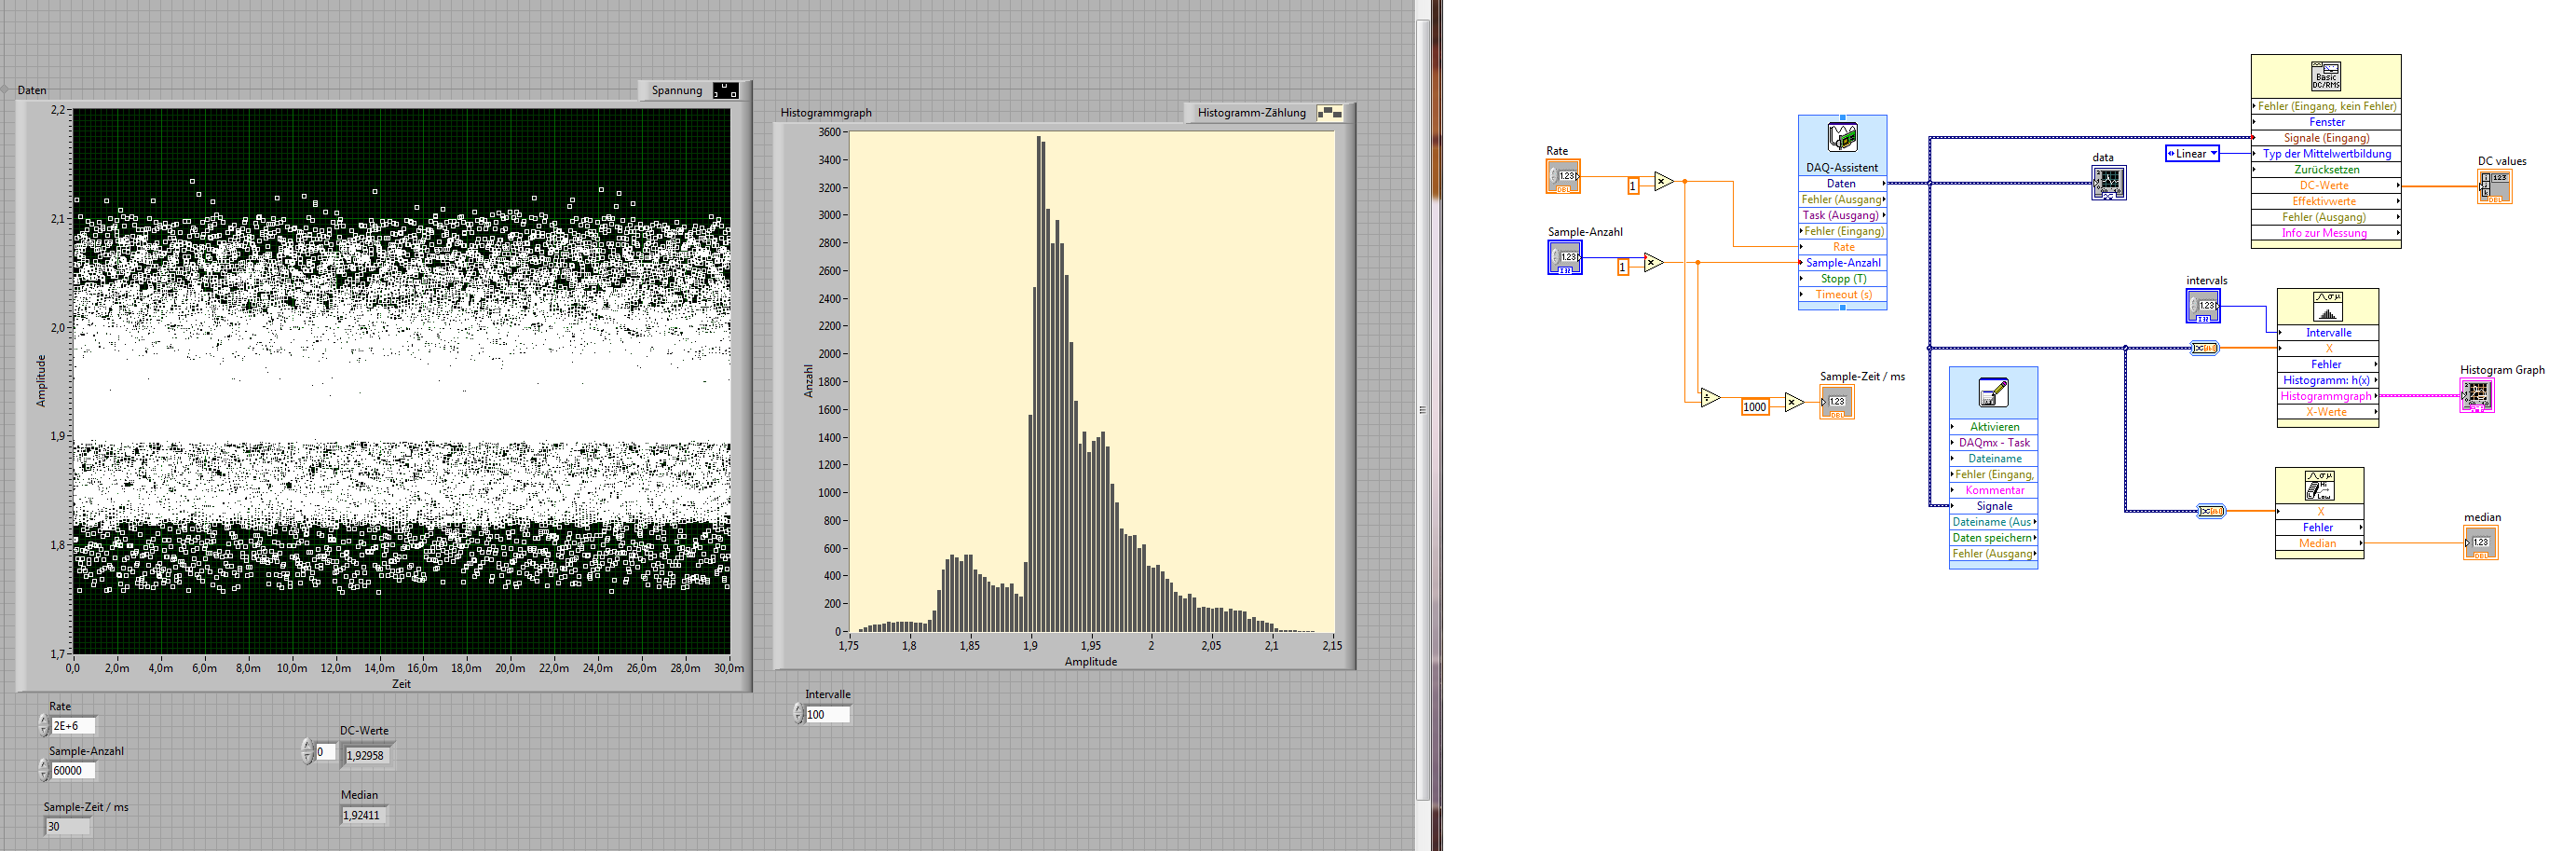Click the Histogramm-Zählung plot legend icon
Image resolution: width=2576 pixels, height=851 pixels.
click(x=1330, y=113)
